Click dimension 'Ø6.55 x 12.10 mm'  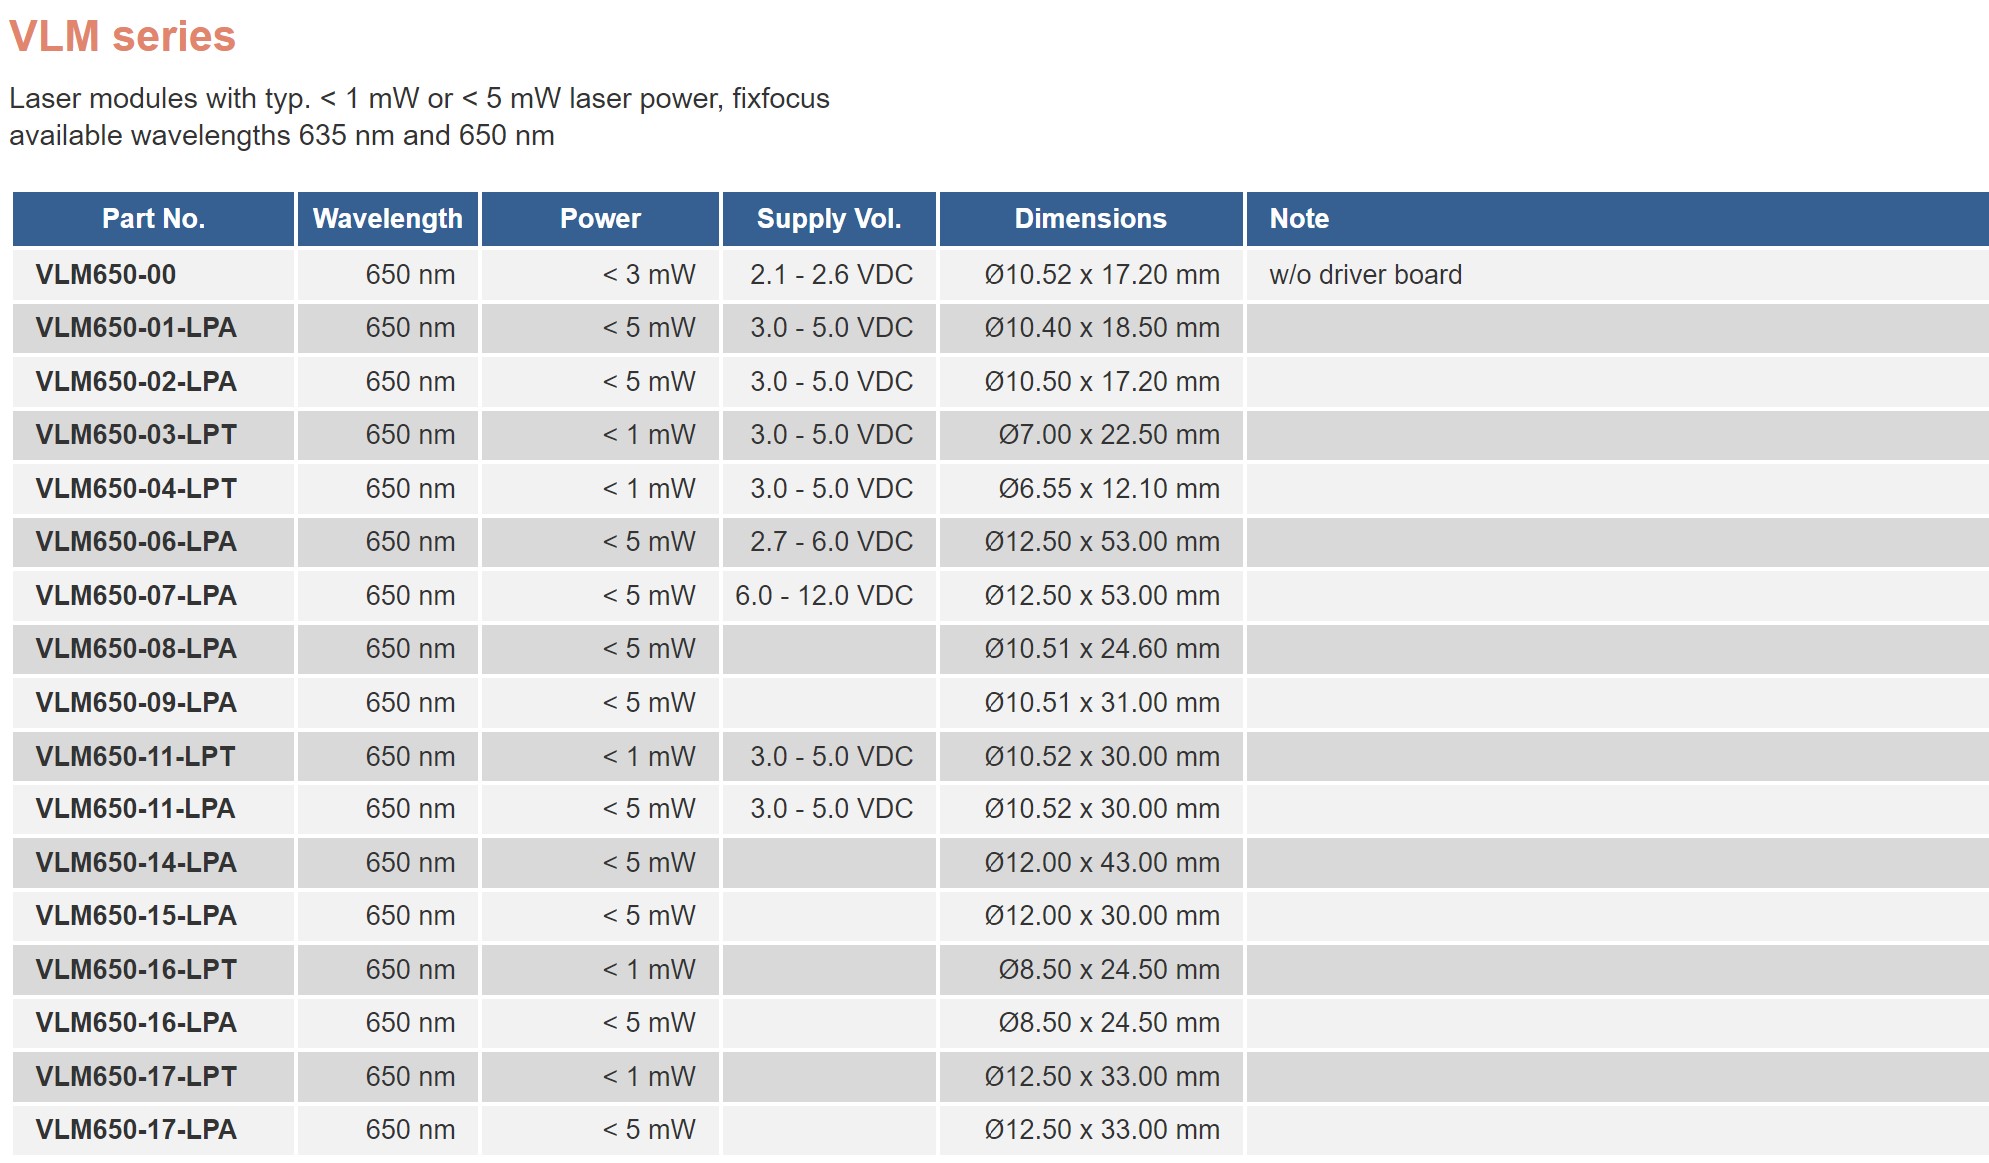pyautogui.click(x=1109, y=489)
